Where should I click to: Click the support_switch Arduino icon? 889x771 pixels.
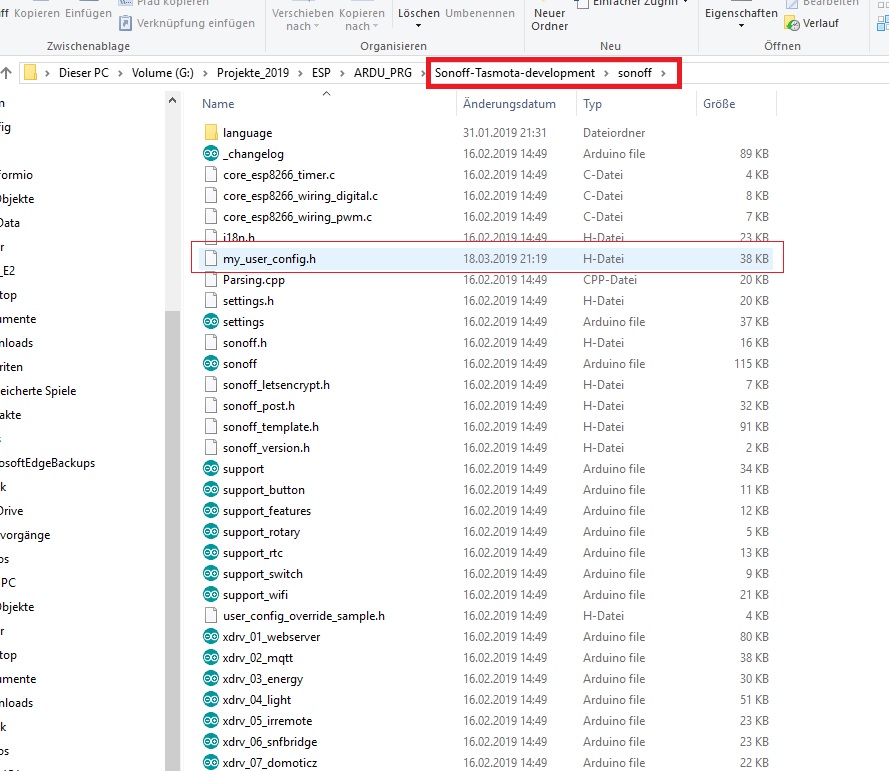tap(211, 573)
